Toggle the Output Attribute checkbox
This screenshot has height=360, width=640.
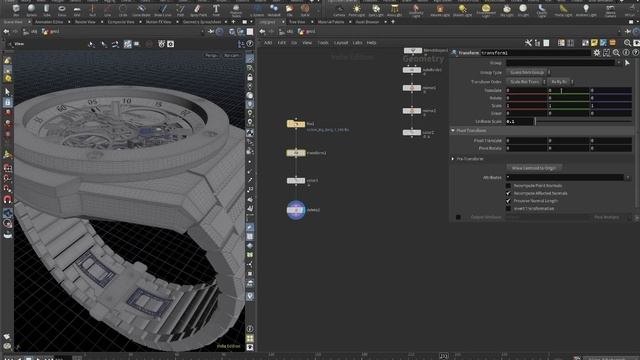click(458, 217)
